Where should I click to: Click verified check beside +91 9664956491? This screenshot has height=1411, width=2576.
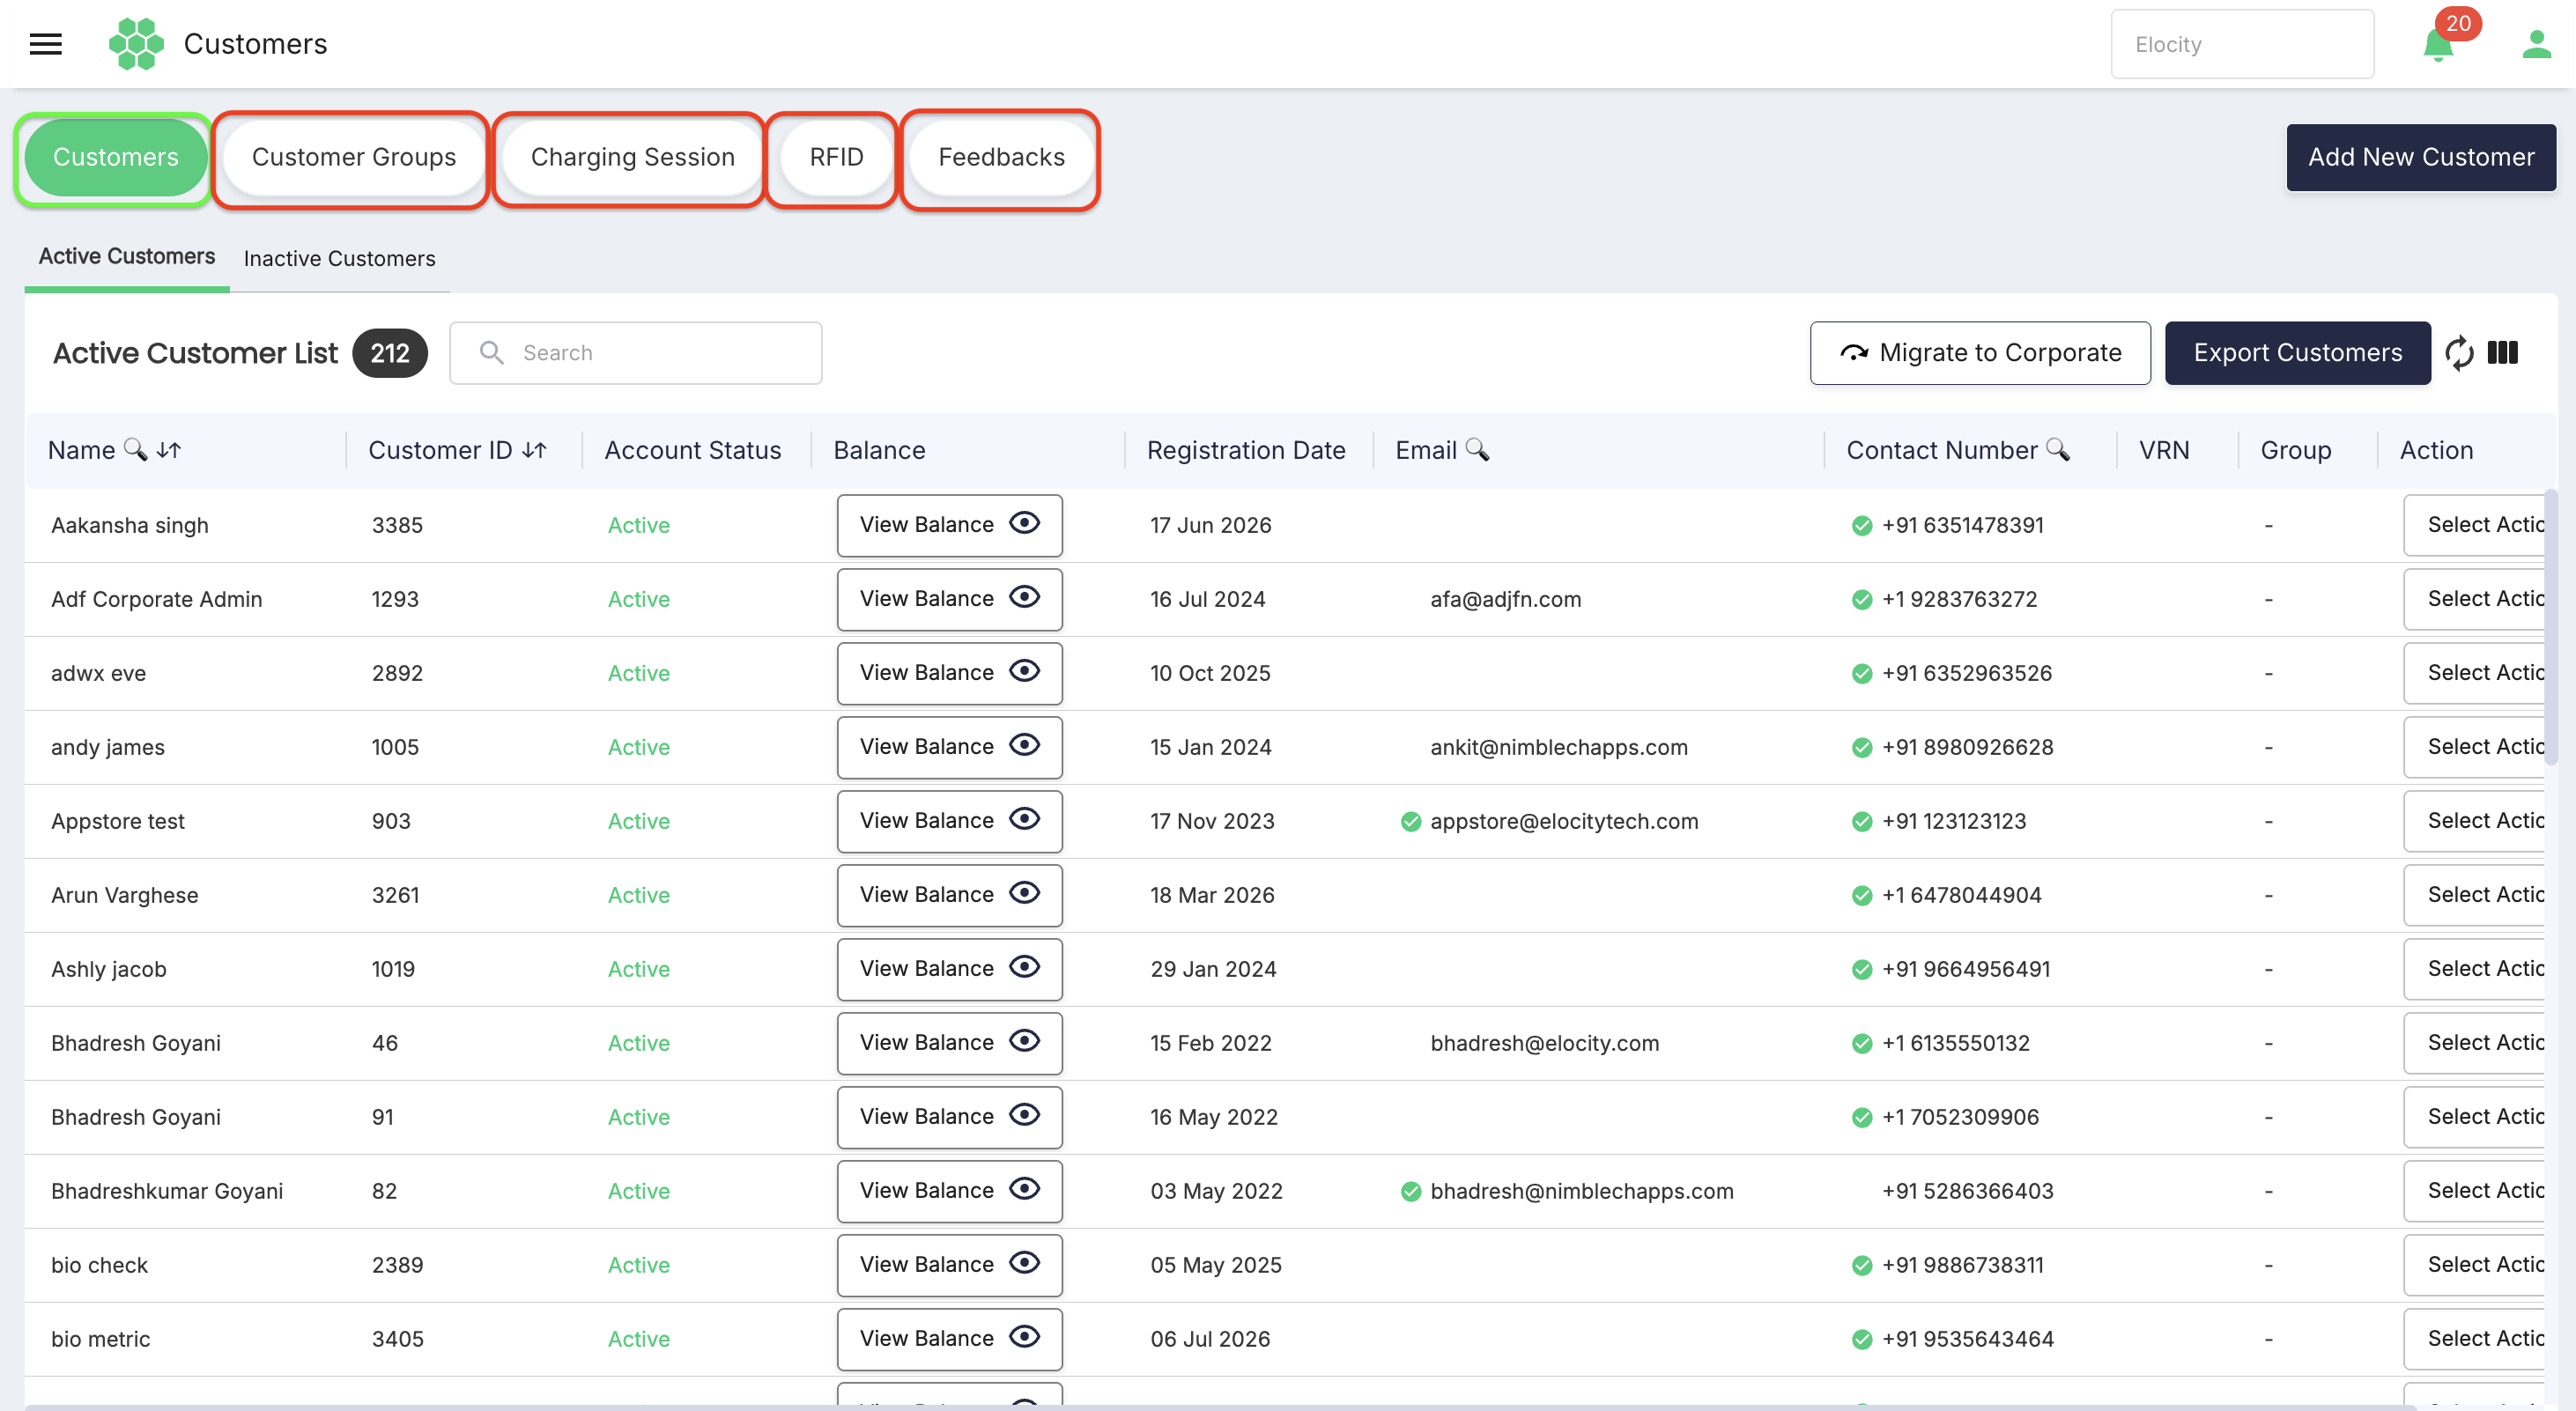point(1862,970)
